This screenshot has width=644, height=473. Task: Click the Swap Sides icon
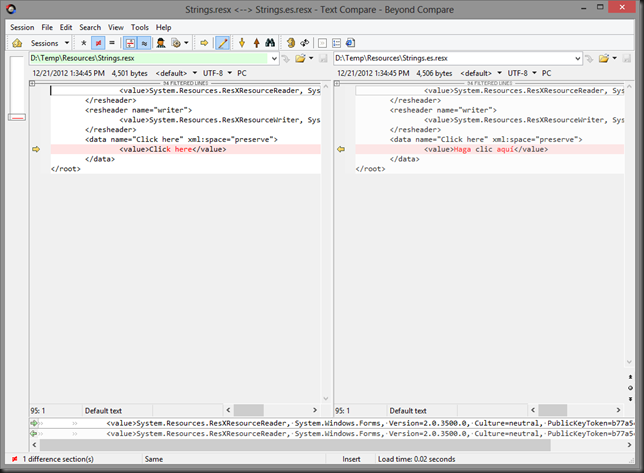pyautogui.click(x=305, y=43)
